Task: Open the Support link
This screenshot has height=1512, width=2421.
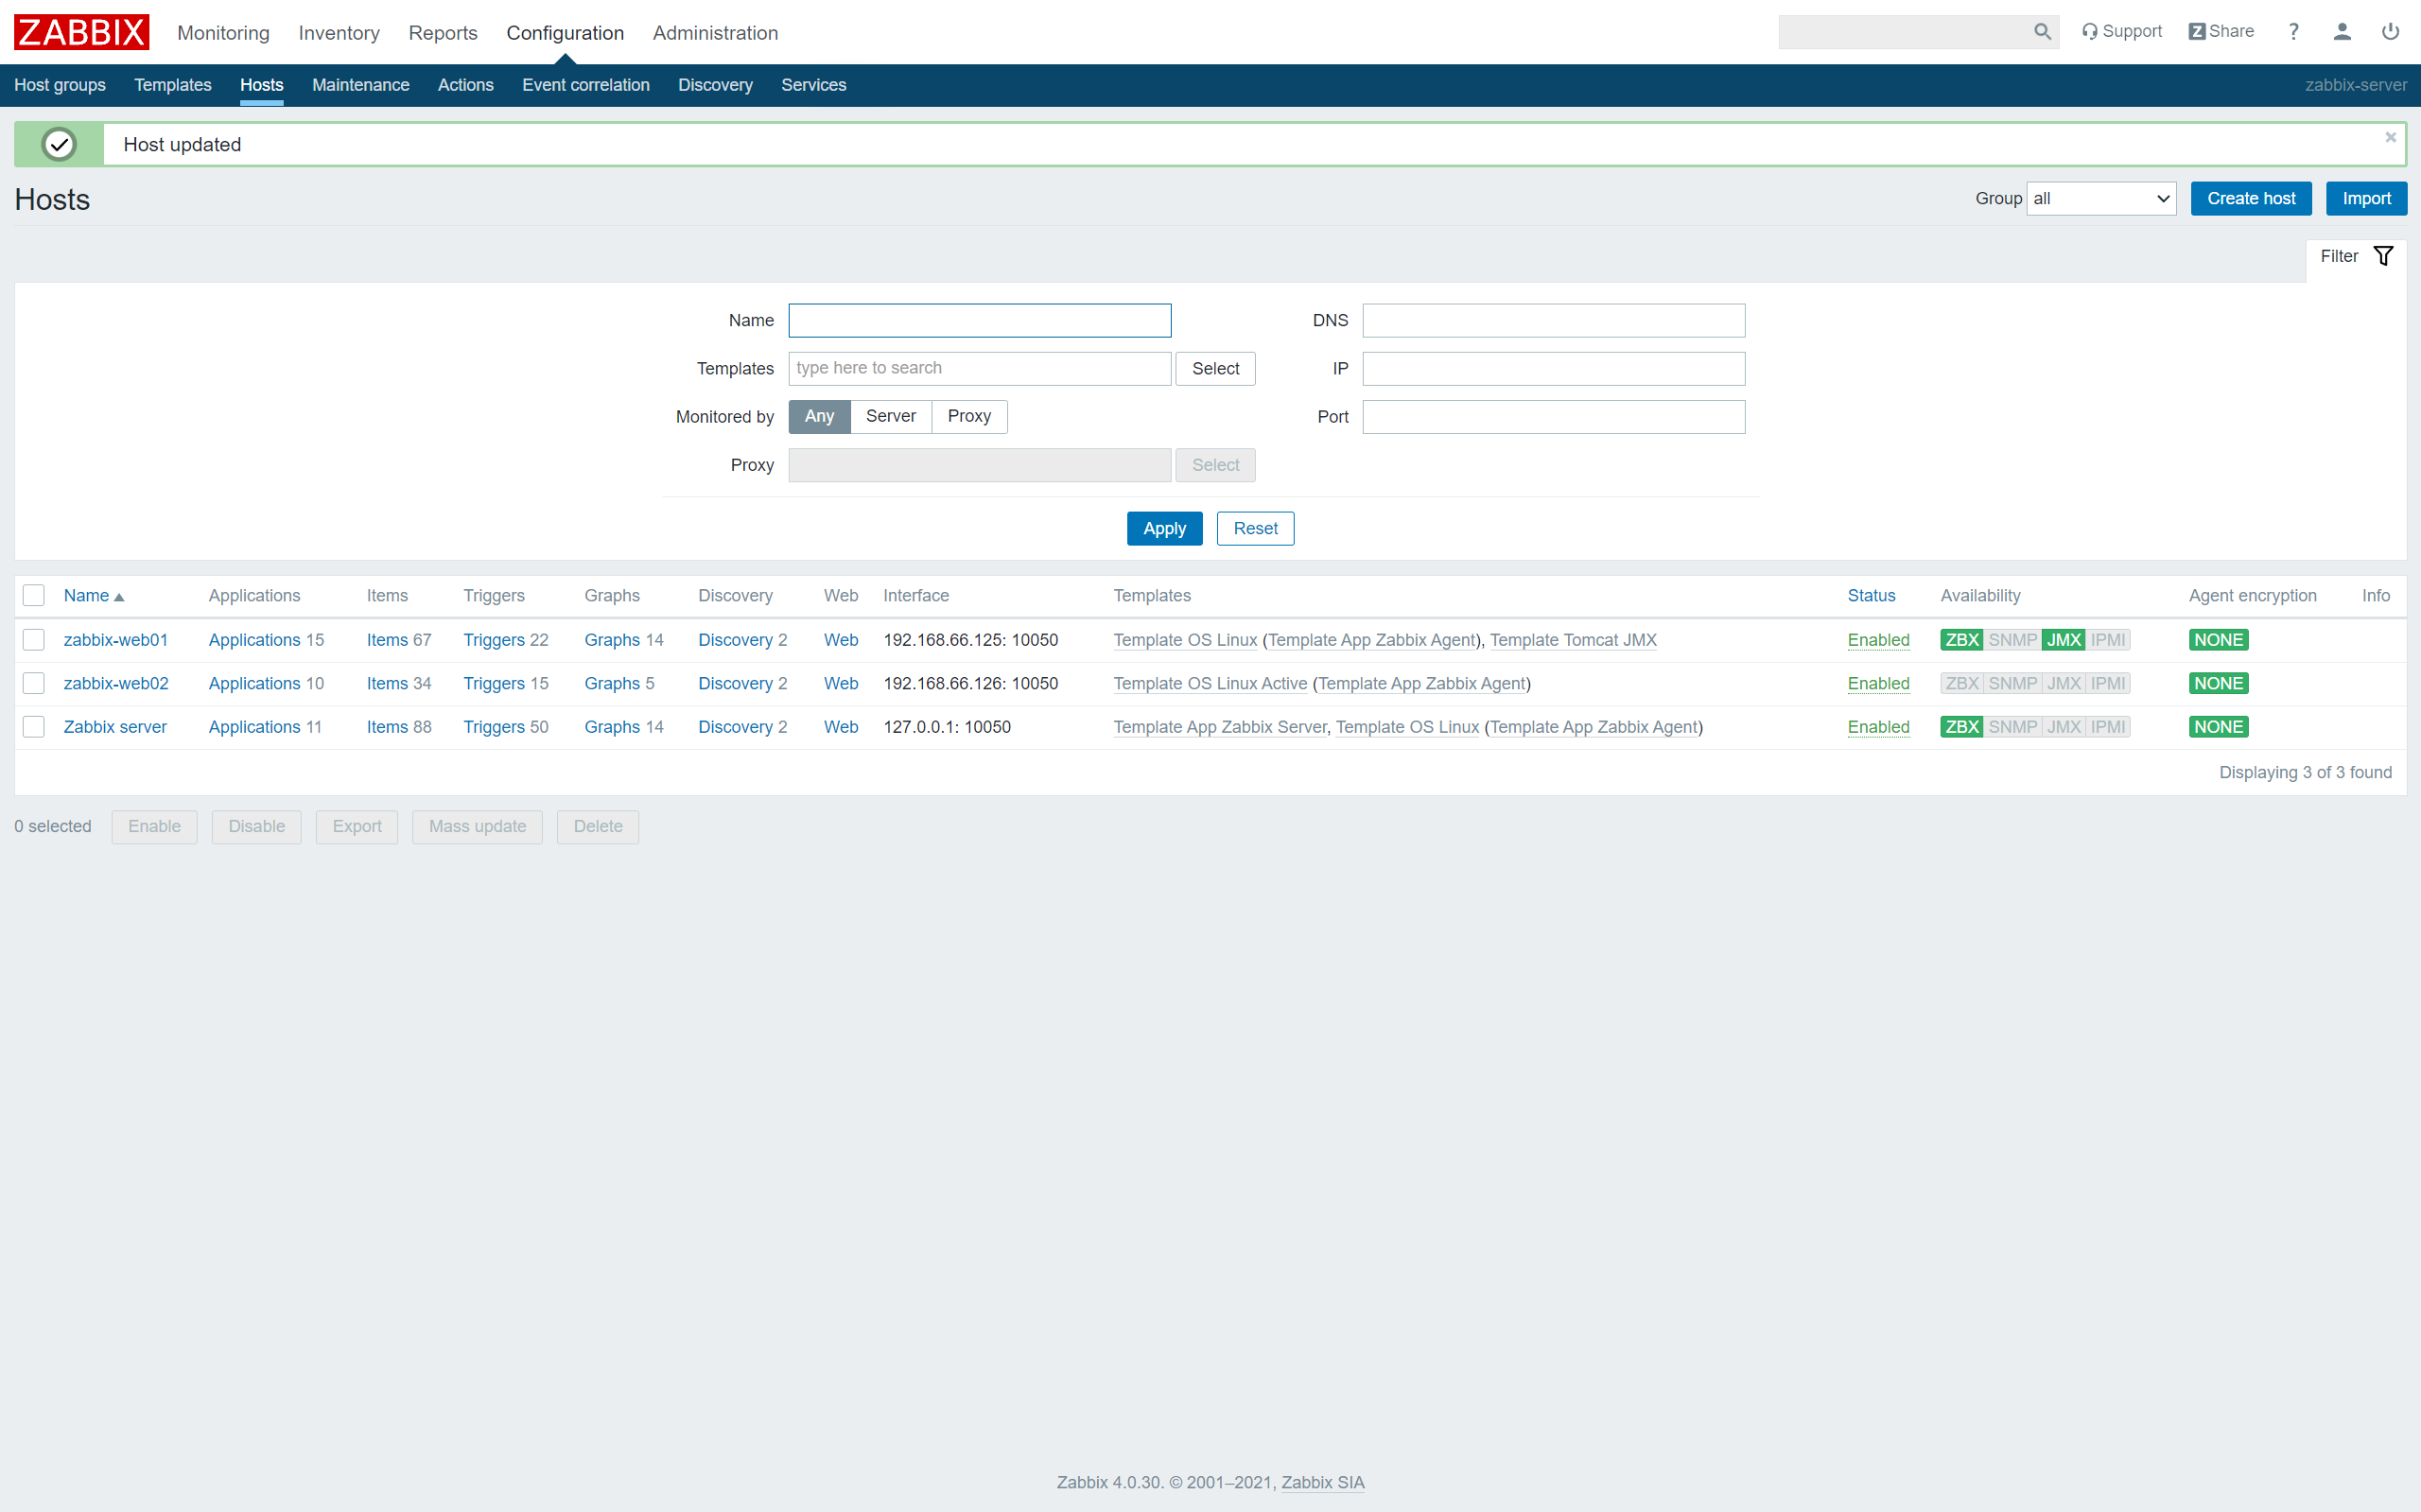Action: point(2121,31)
